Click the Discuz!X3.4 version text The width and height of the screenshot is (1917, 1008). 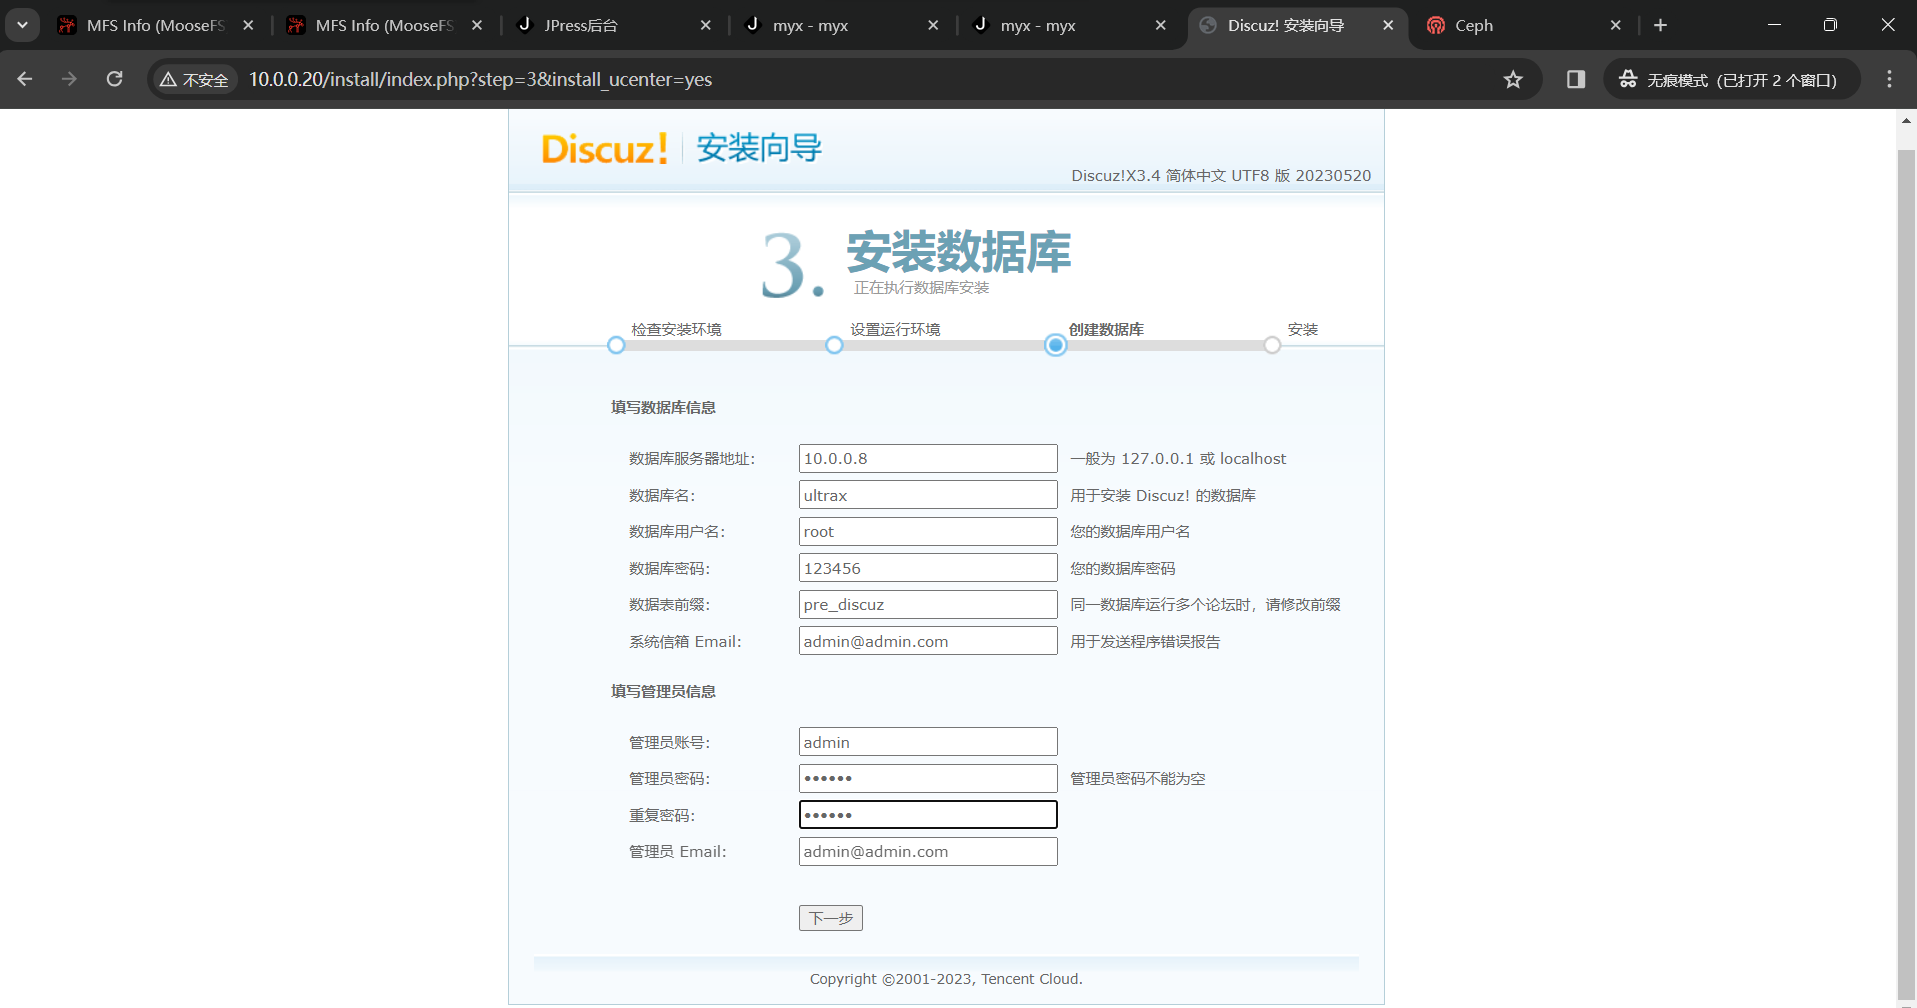click(x=1221, y=175)
